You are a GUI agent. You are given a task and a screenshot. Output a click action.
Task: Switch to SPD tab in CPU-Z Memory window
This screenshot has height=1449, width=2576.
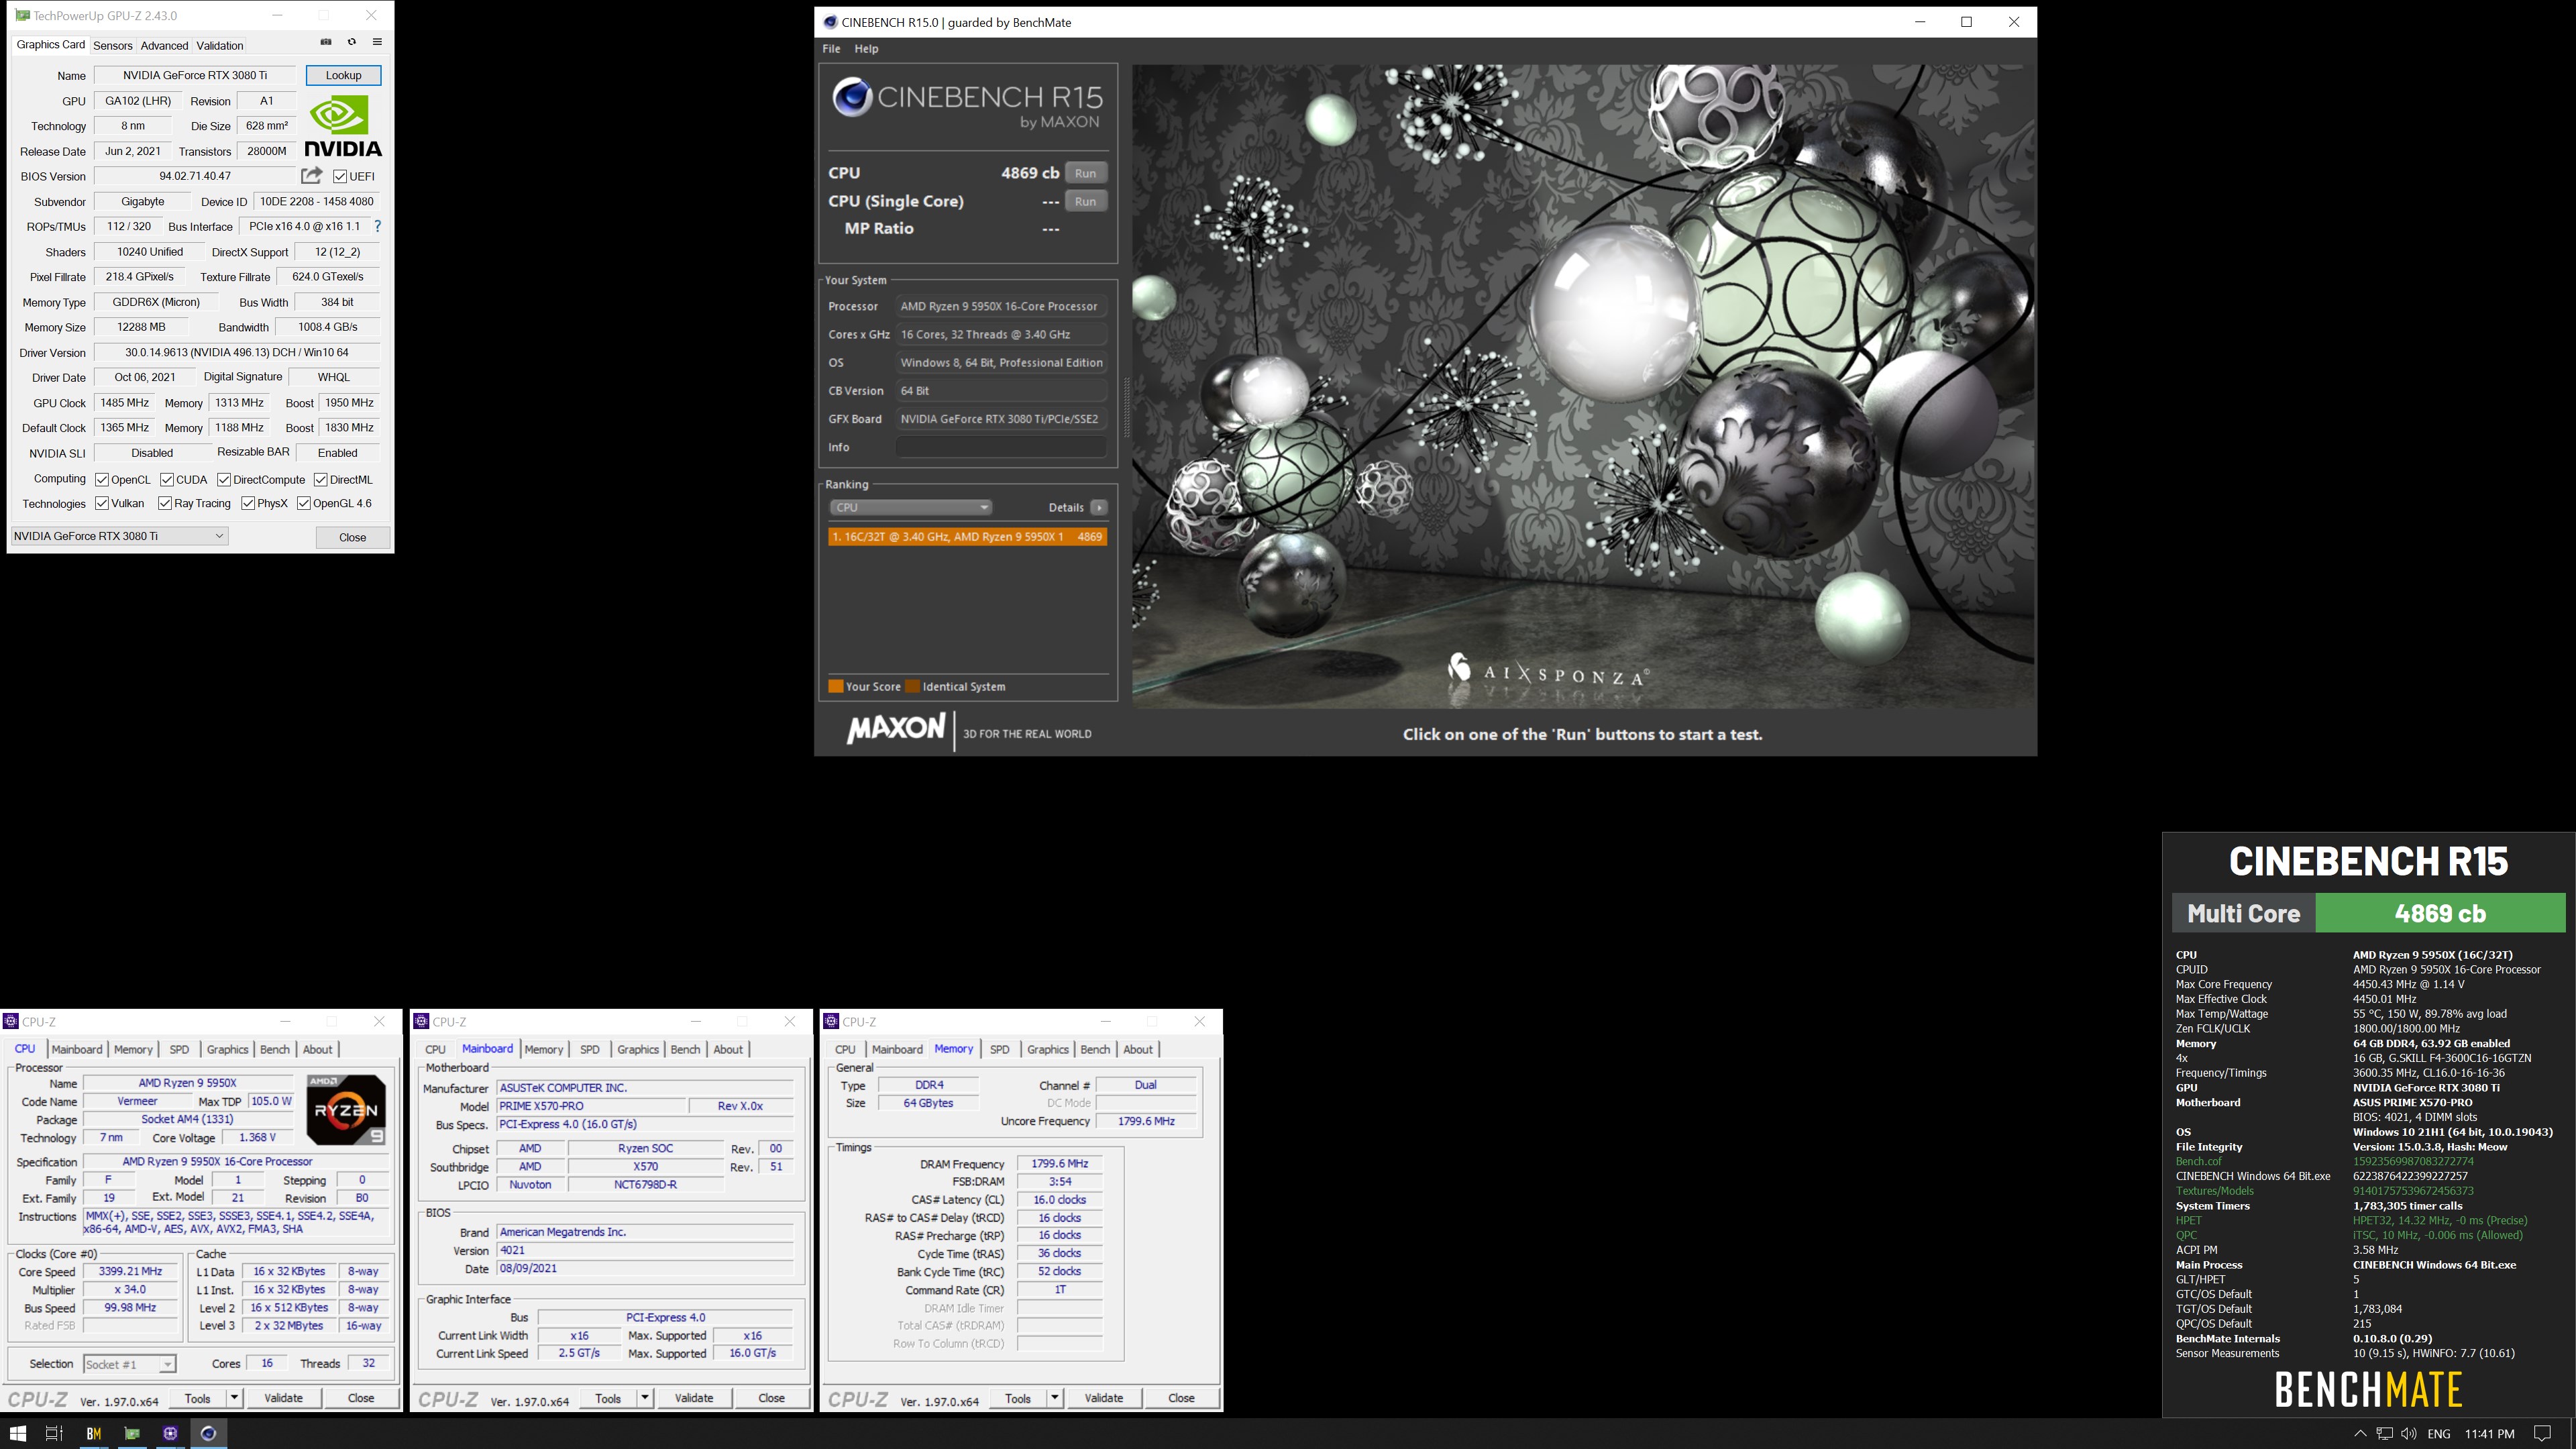[x=999, y=1049]
